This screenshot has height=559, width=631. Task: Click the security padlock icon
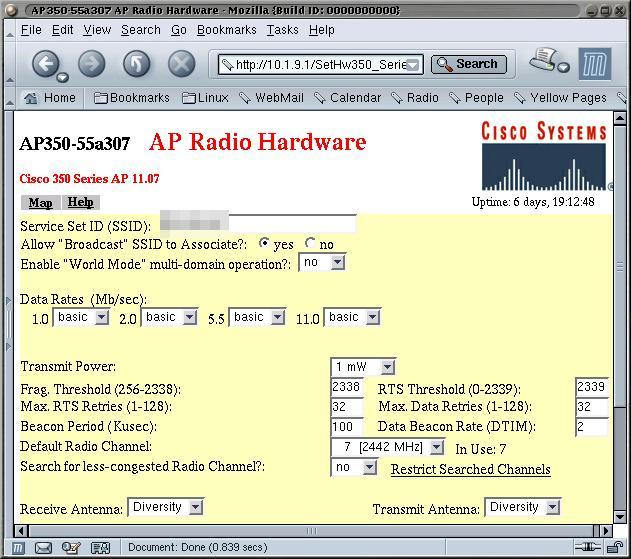pyautogui.click(x=615, y=547)
